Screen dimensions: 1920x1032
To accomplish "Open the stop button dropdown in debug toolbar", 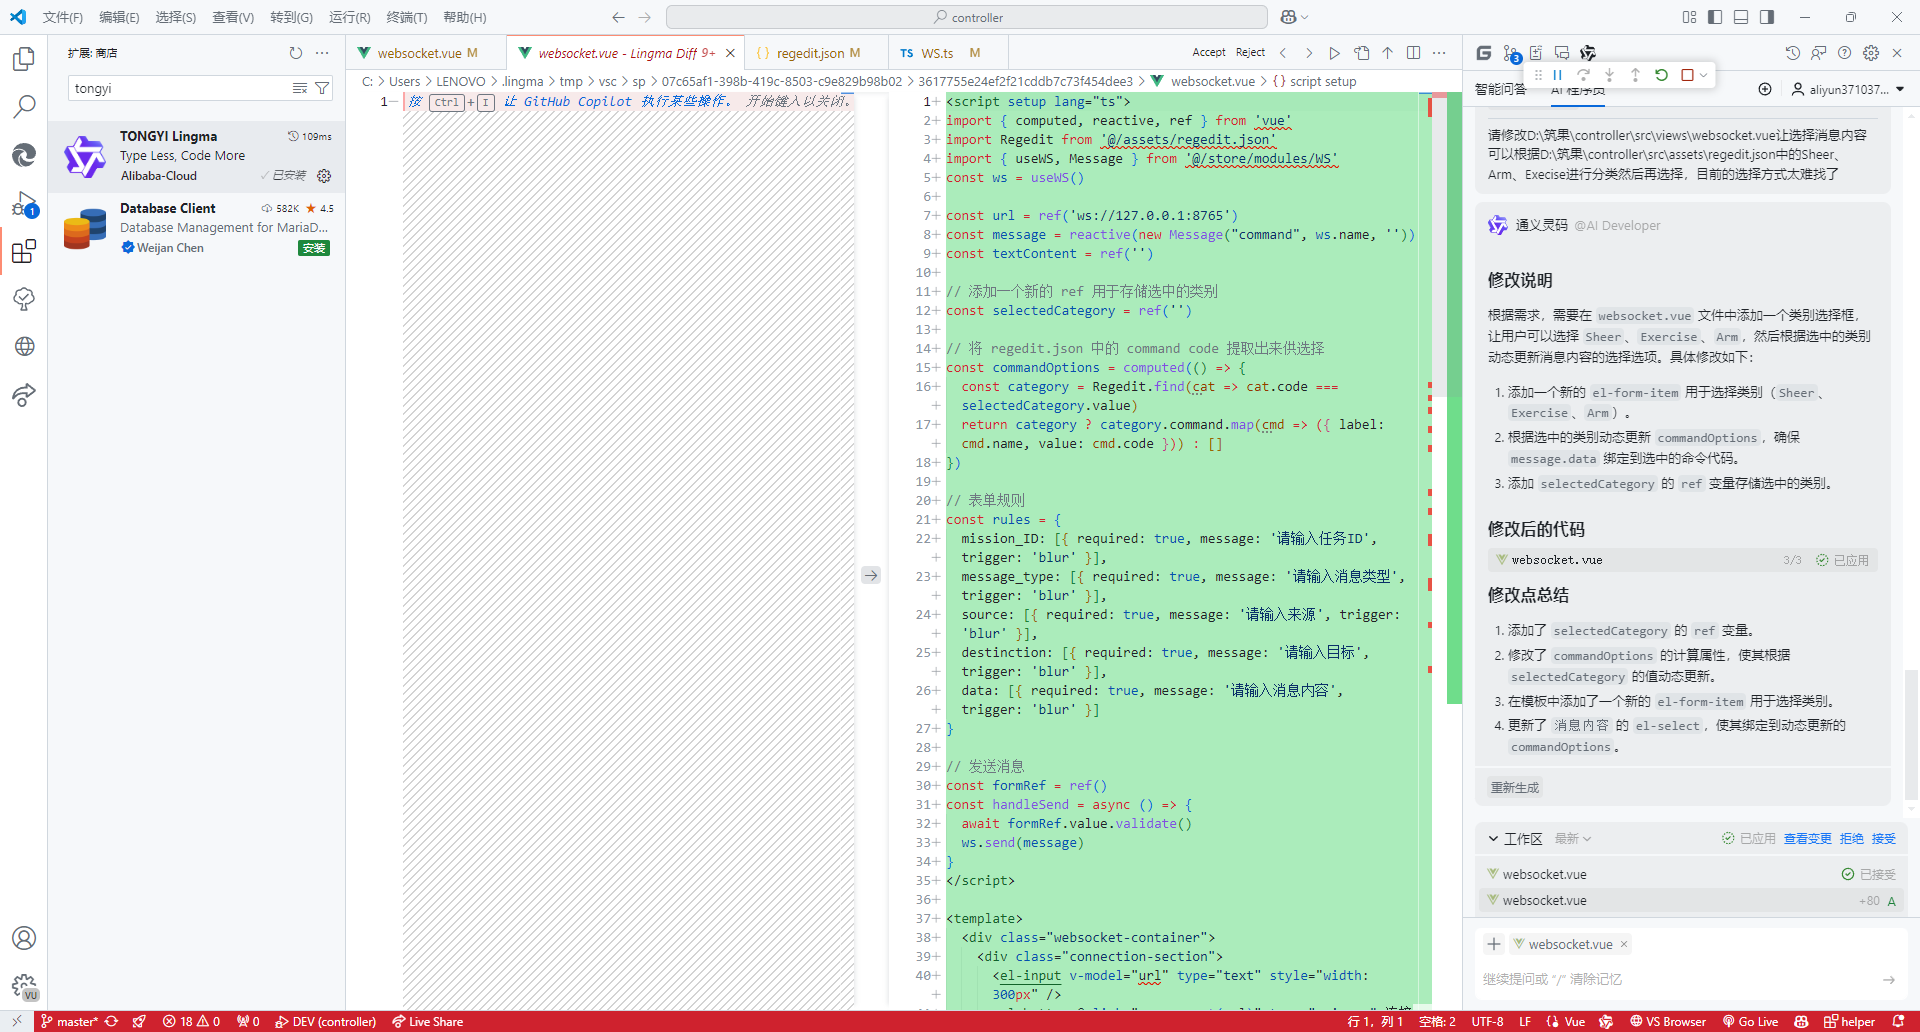I will point(1703,75).
